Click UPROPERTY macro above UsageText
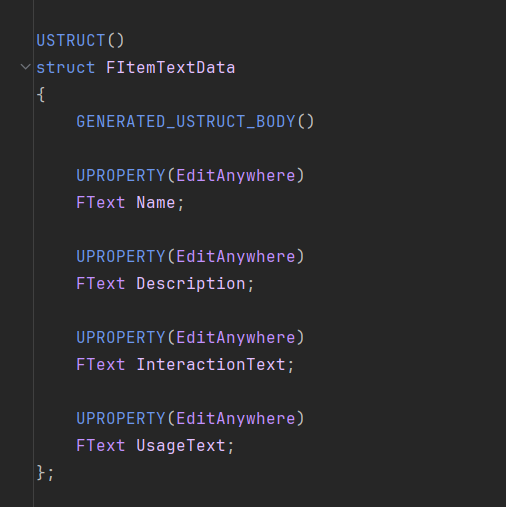The image size is (506, 507). click(121, 418)
